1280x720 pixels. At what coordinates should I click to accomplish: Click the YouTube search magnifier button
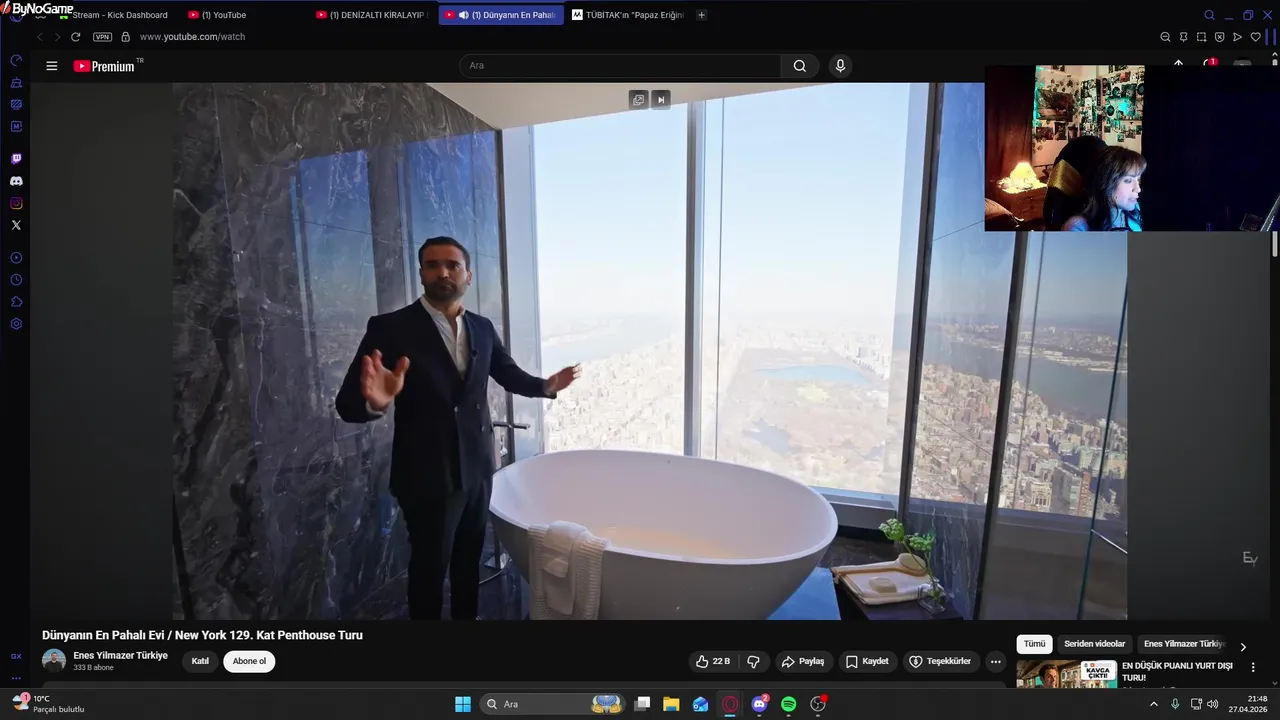point(800,66)
